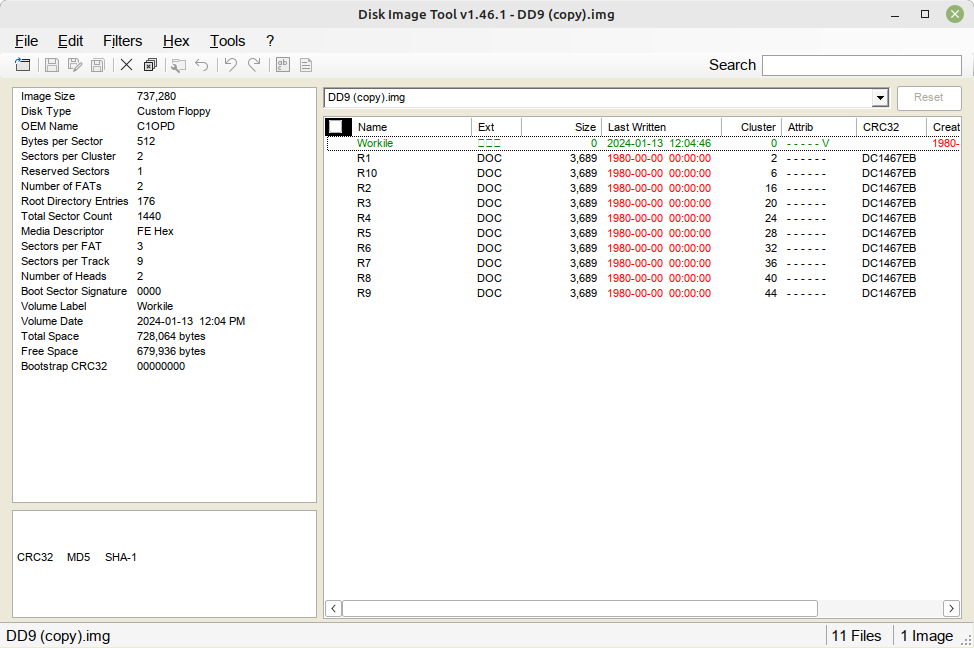Click the CRC32 label in hash panel

(35, 557)
